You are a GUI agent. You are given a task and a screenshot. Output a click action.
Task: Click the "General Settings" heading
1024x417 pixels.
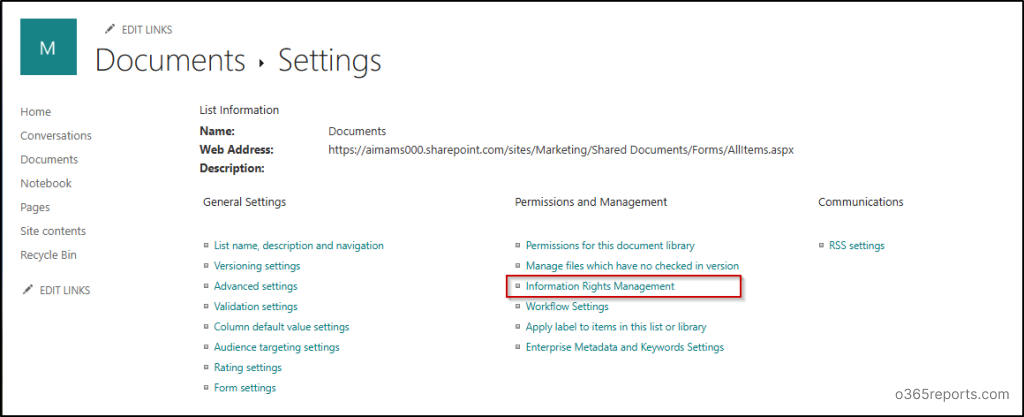click(x=244, y=202)
